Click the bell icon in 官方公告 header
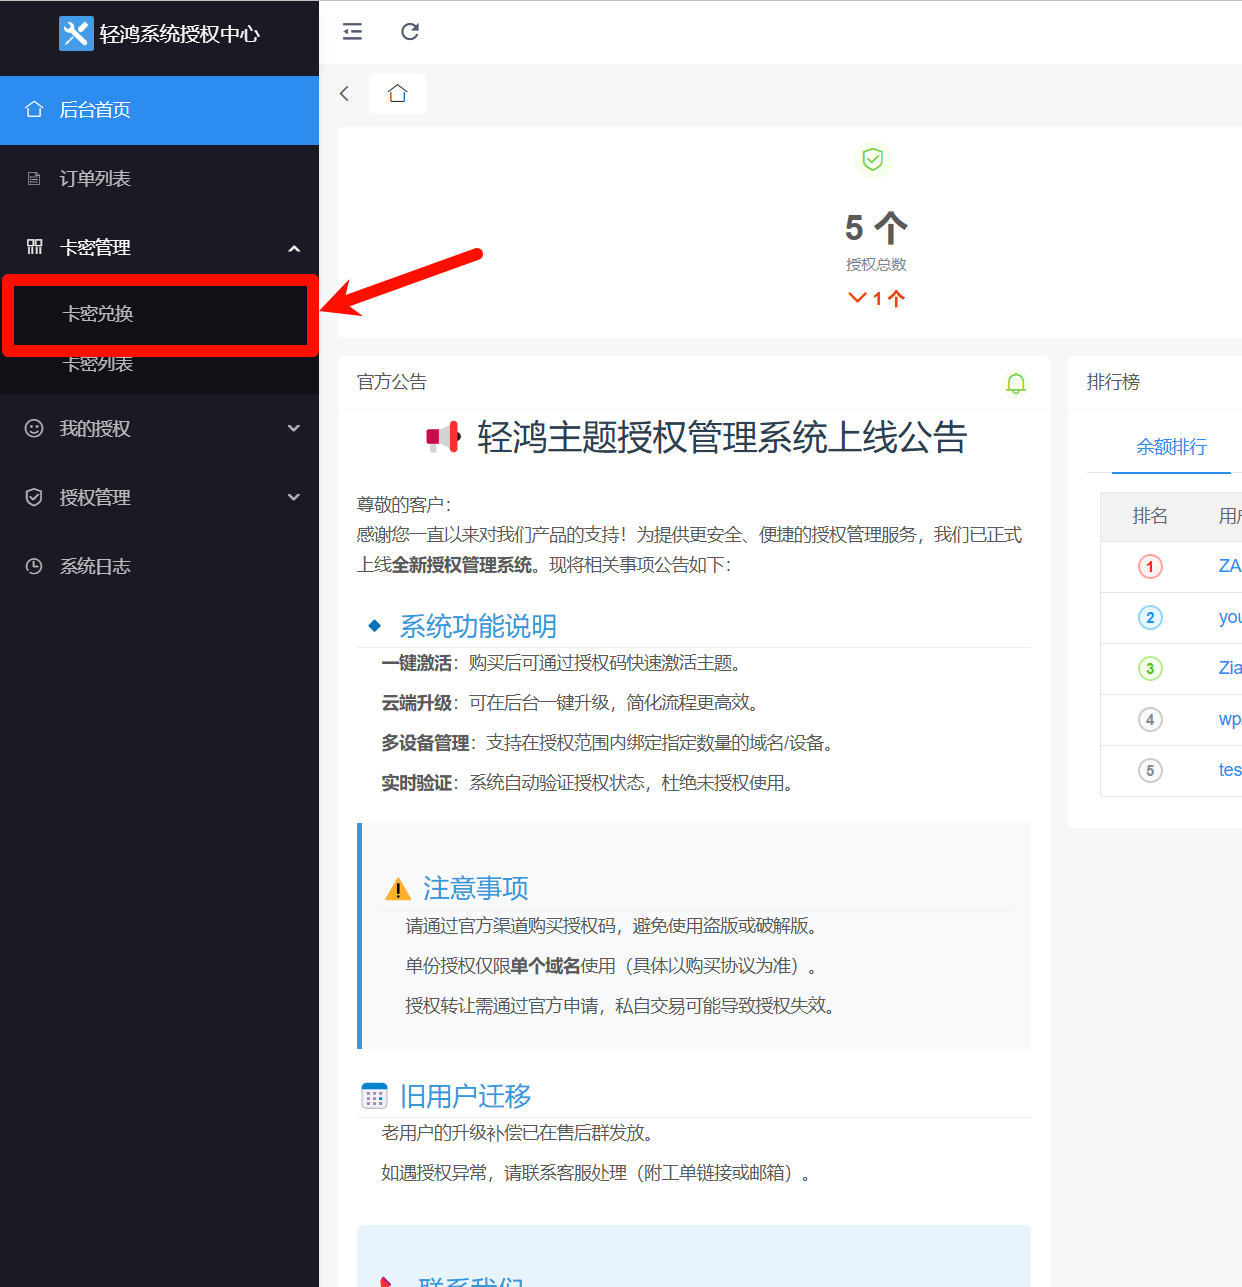Image resolution: width=1242 pixels, height=1287 pixels. coord(1016,383)
